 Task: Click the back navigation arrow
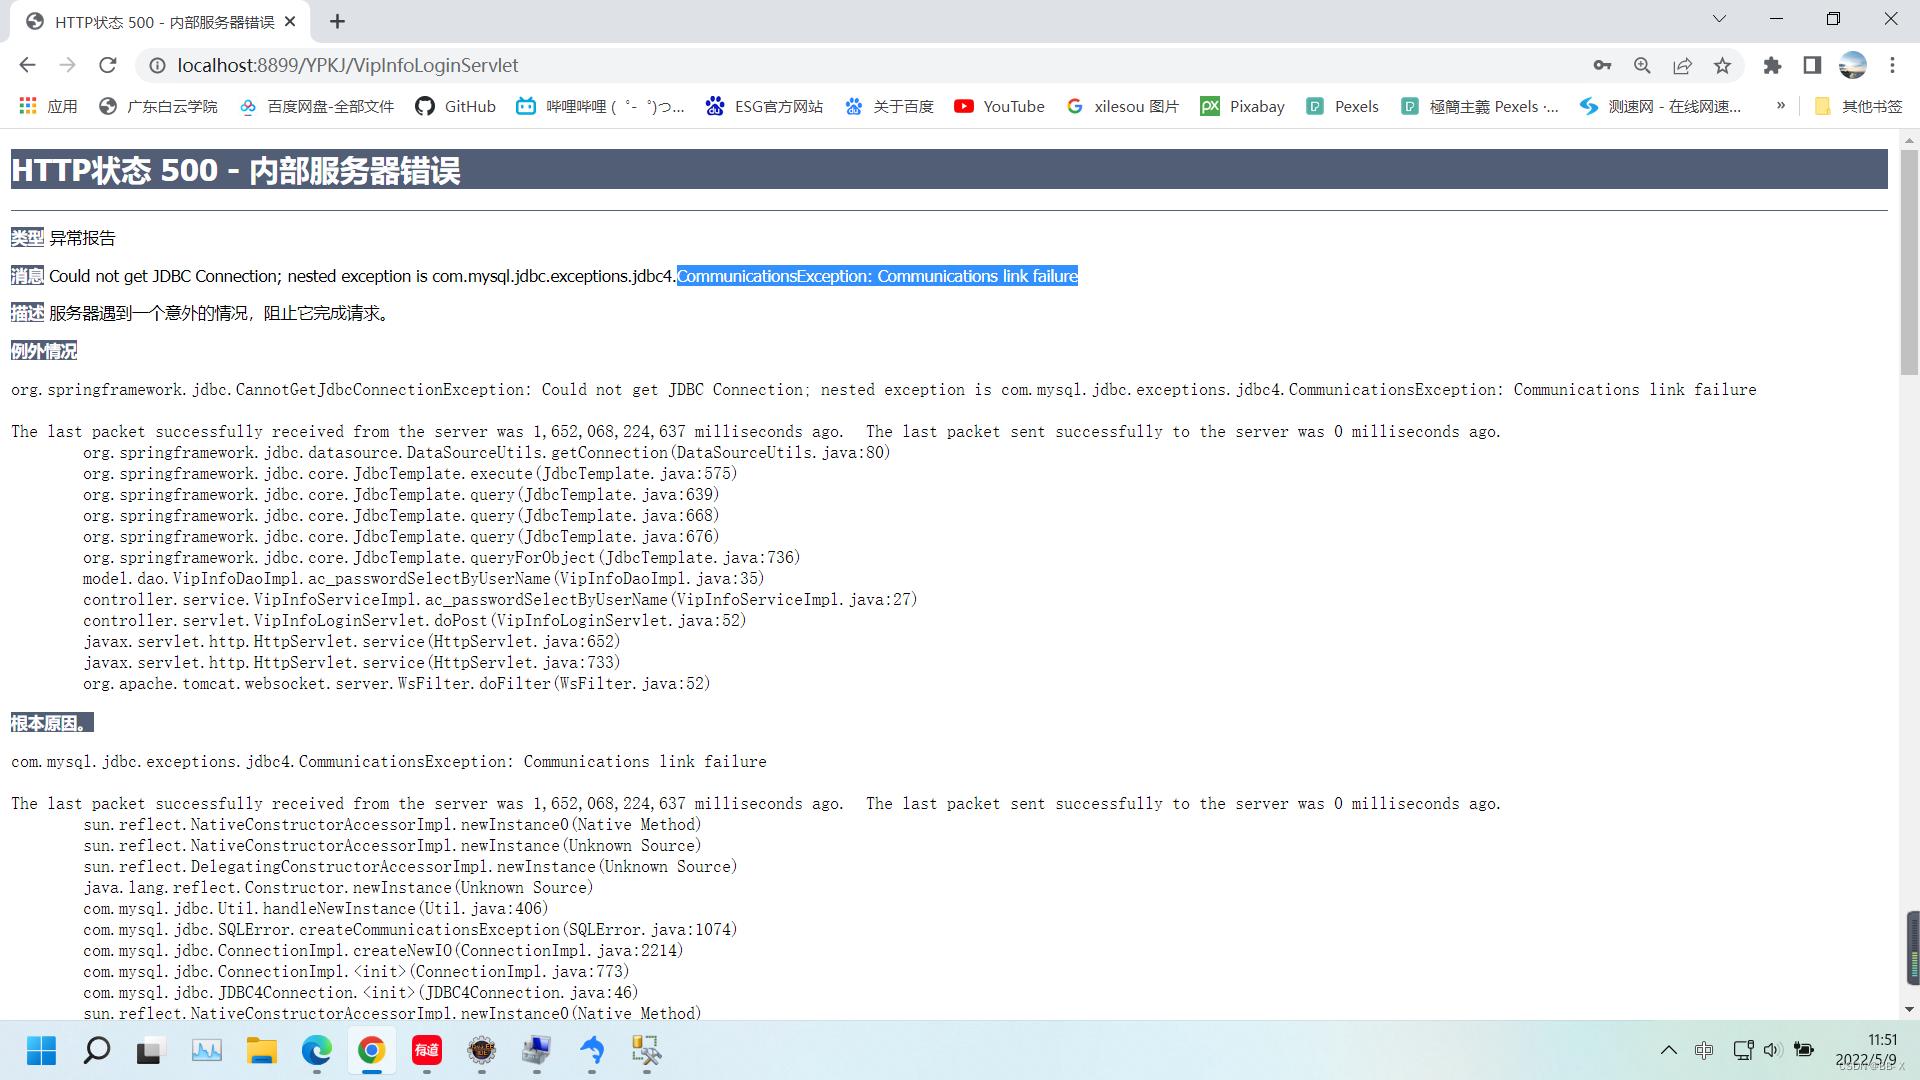[27, 65]
